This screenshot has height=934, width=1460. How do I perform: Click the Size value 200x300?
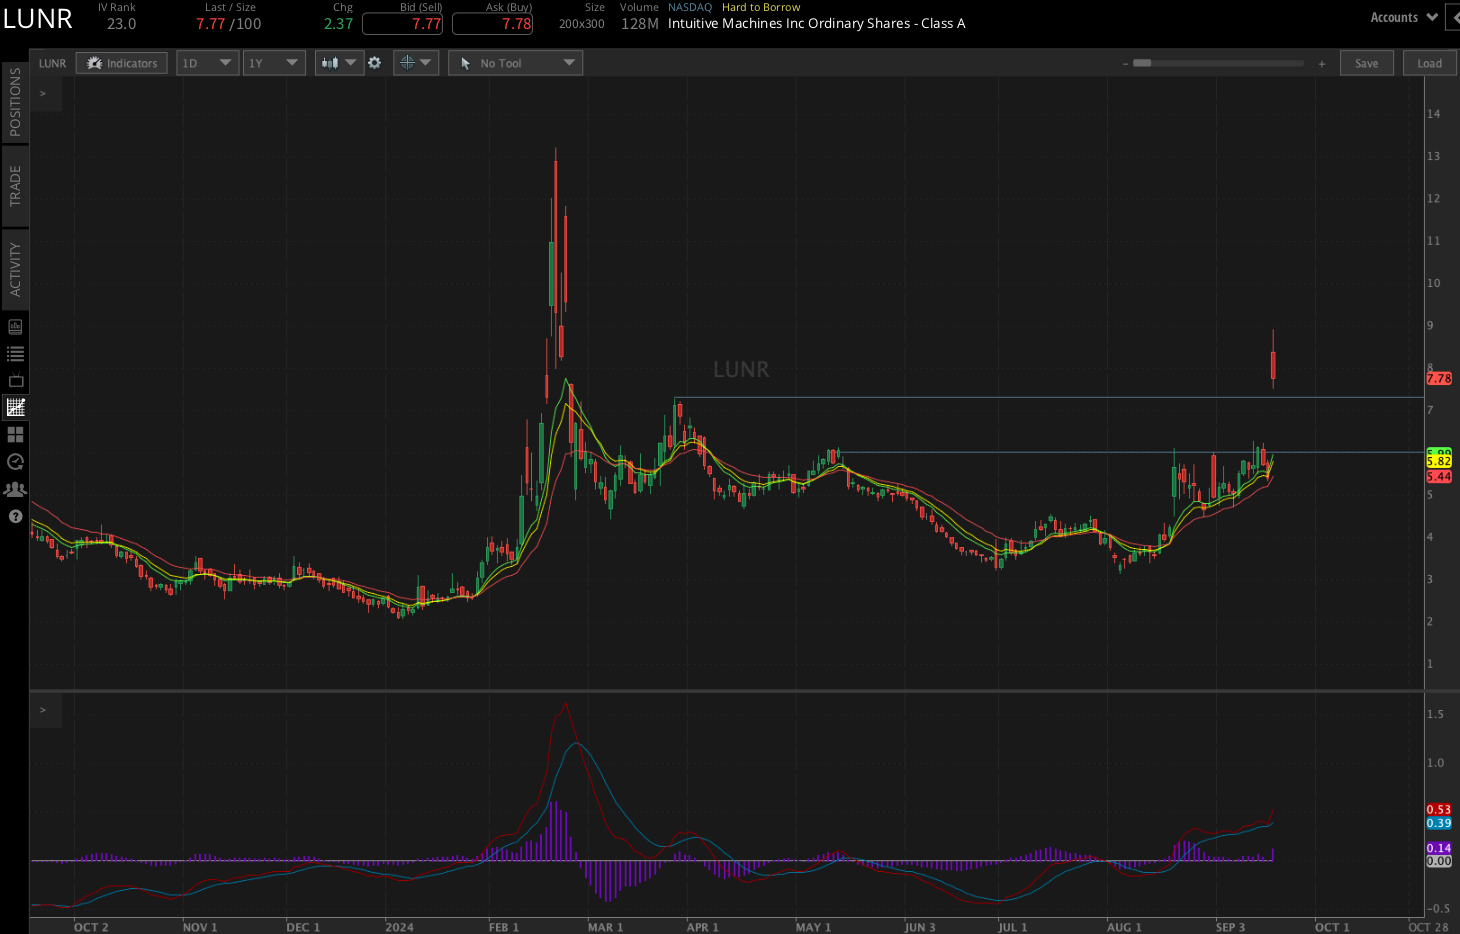(582, 24)
